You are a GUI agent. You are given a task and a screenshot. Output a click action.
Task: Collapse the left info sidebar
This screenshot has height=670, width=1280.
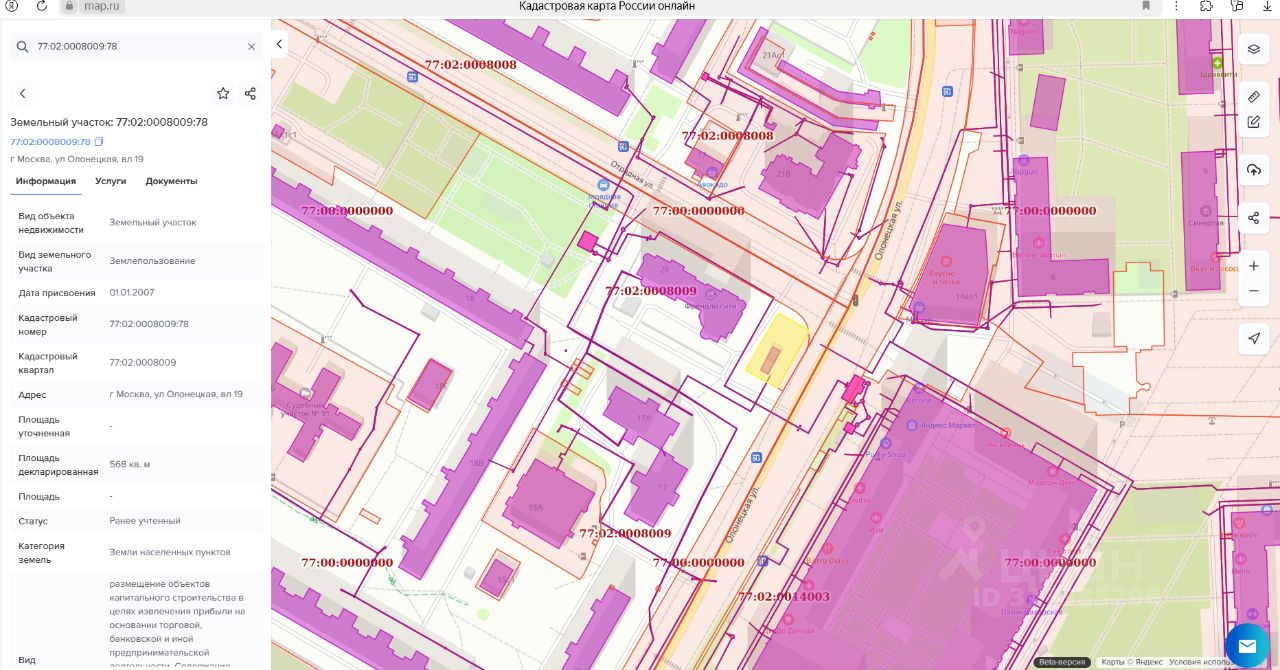pyautogui.click(x=279, y=44)
